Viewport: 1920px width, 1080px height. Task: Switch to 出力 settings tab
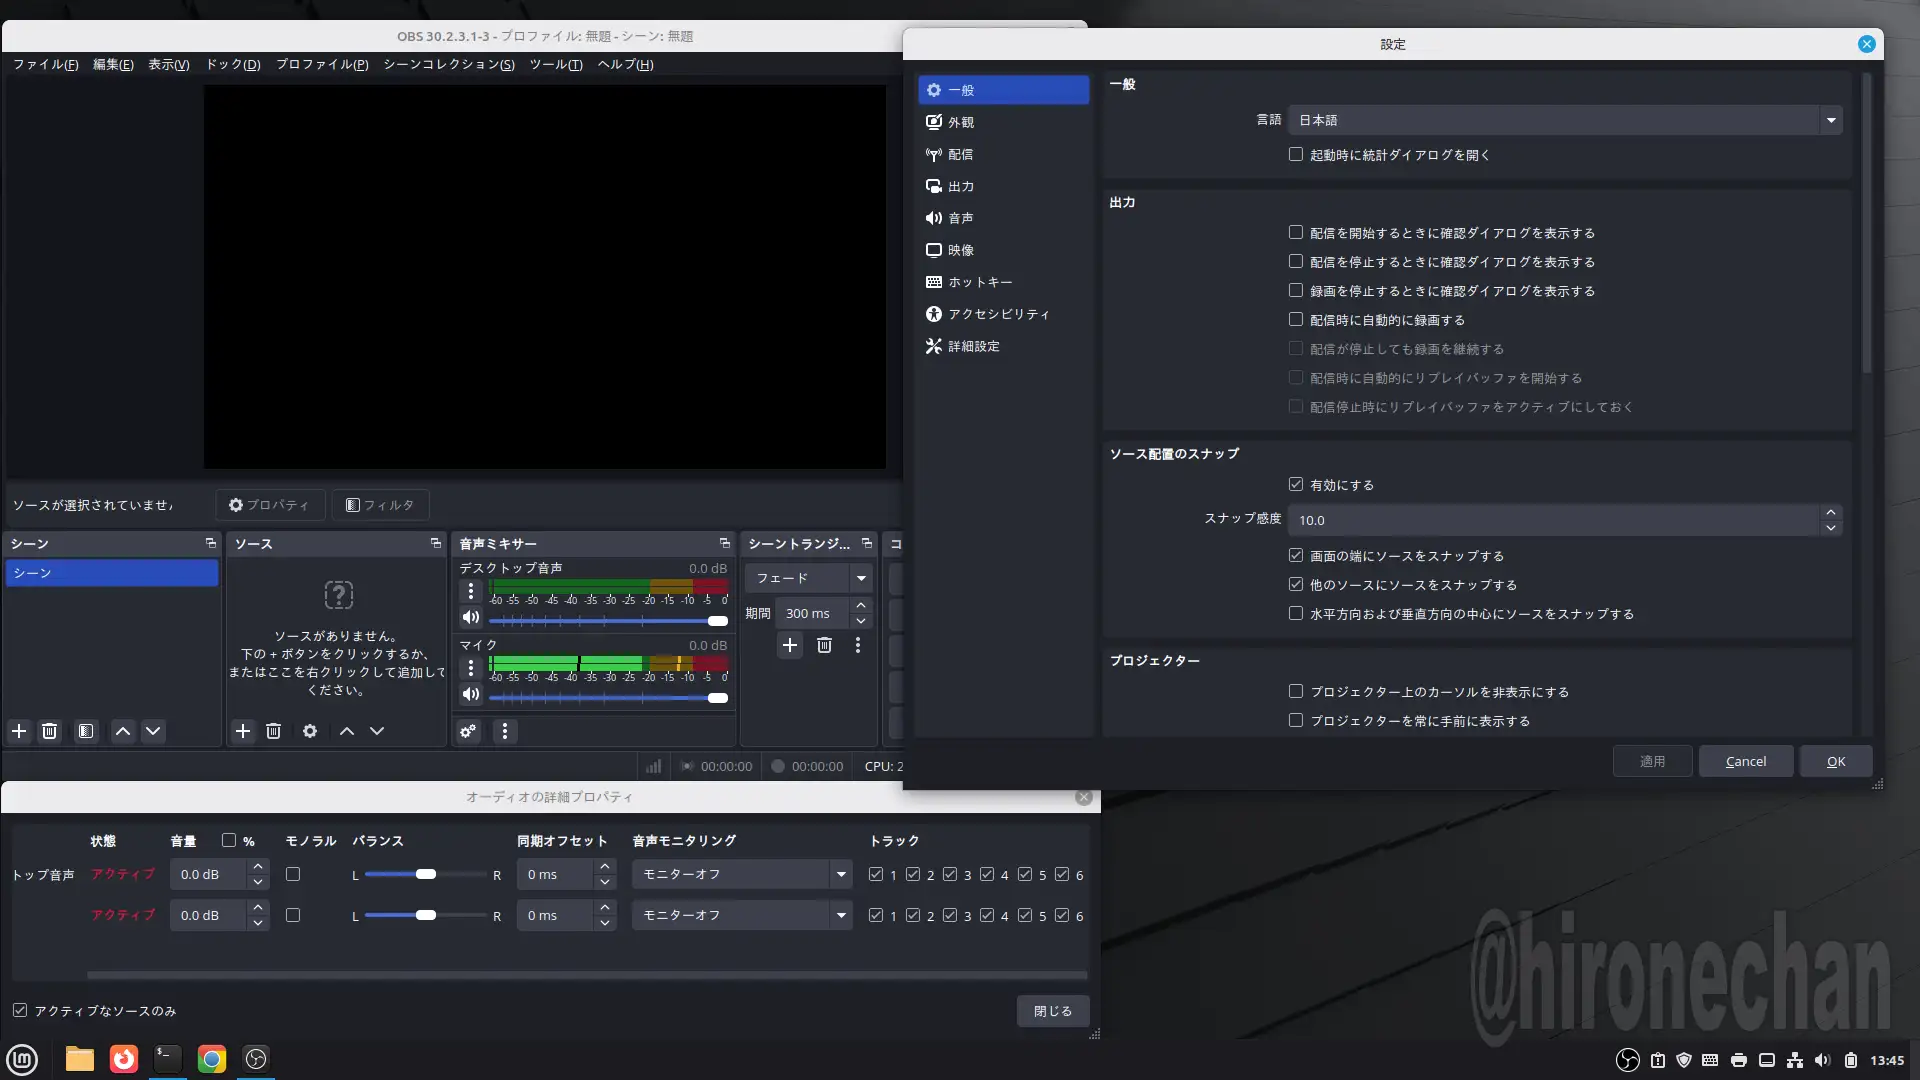[x=960, y=186]
